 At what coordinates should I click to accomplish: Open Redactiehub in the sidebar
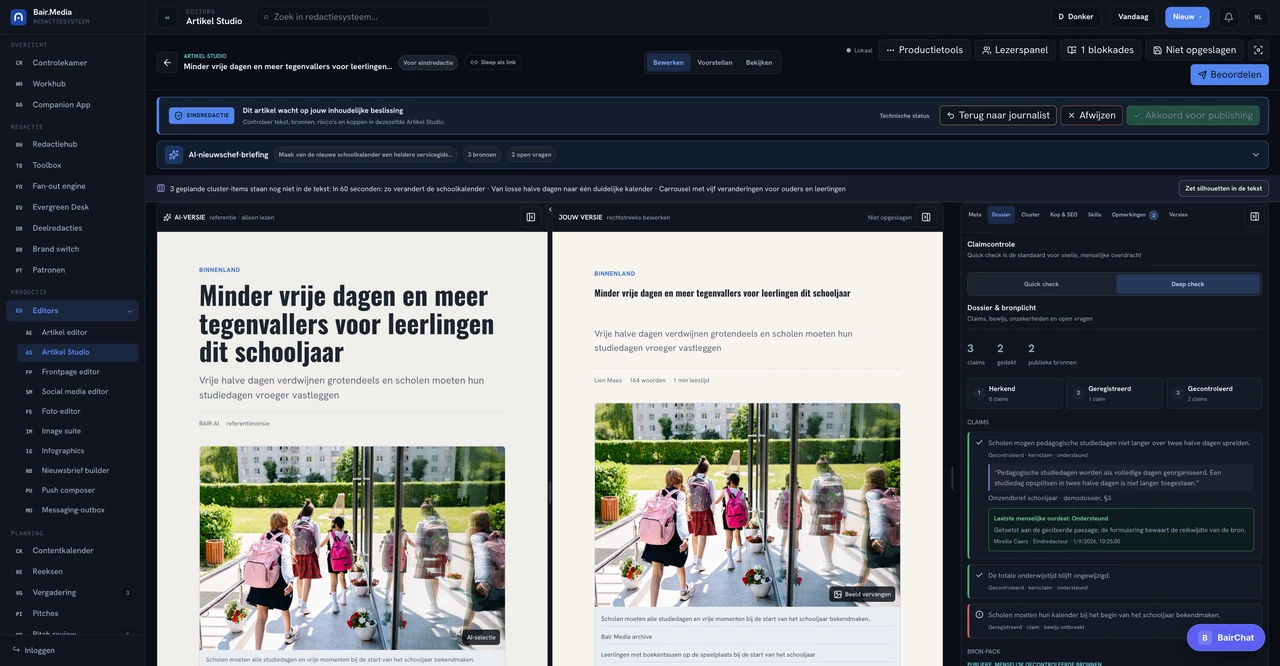[x=72, y=144]
